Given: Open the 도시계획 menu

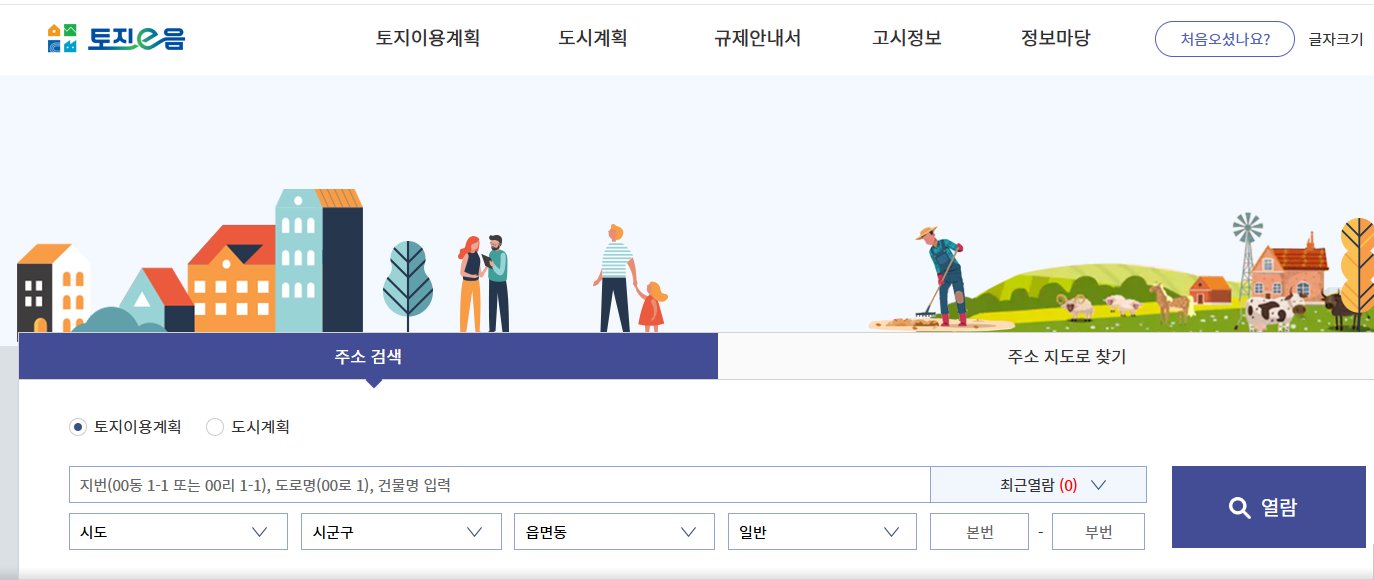Looking at the screenshot, I should pos(592,38).
